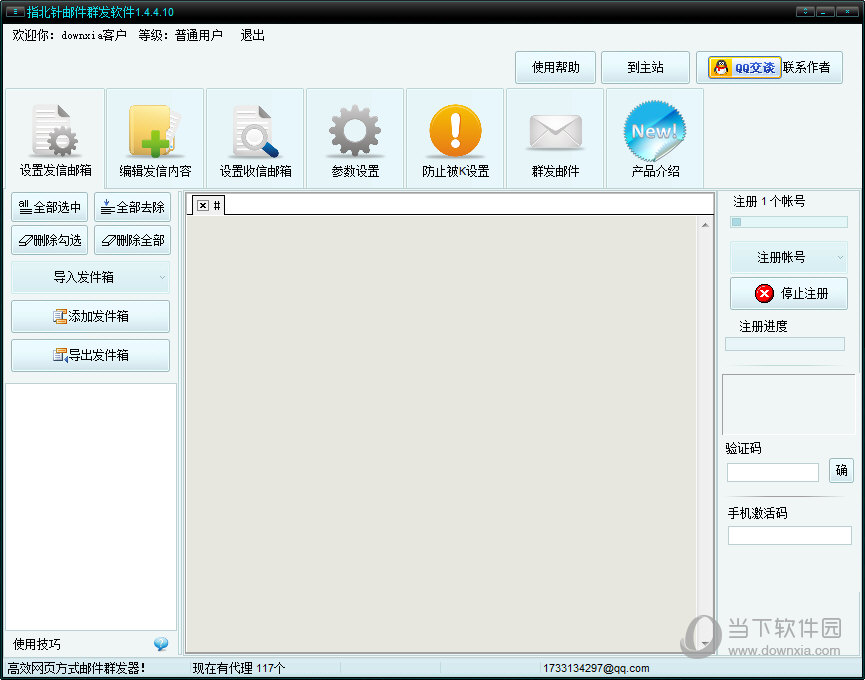Click the 手机激活码 input field
Viewport: 865px width, 680px height.
789,535
